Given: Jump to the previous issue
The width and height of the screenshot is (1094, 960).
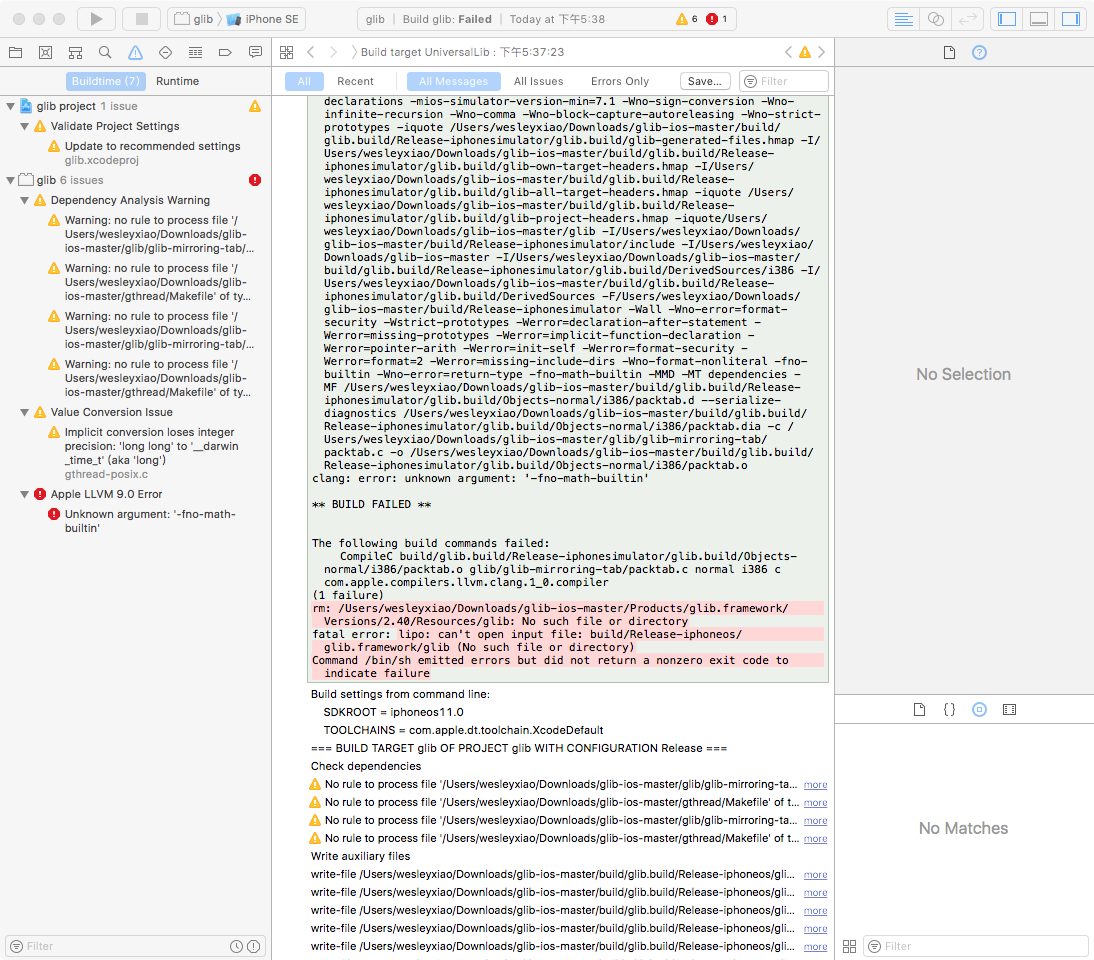Looking at the screenshot, I should 788,52.
